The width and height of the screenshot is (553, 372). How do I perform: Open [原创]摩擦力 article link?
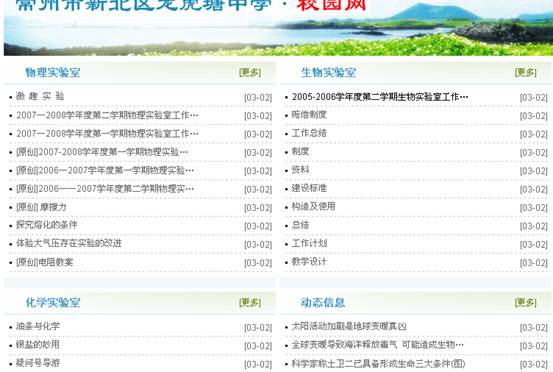[x=41, y=207]
